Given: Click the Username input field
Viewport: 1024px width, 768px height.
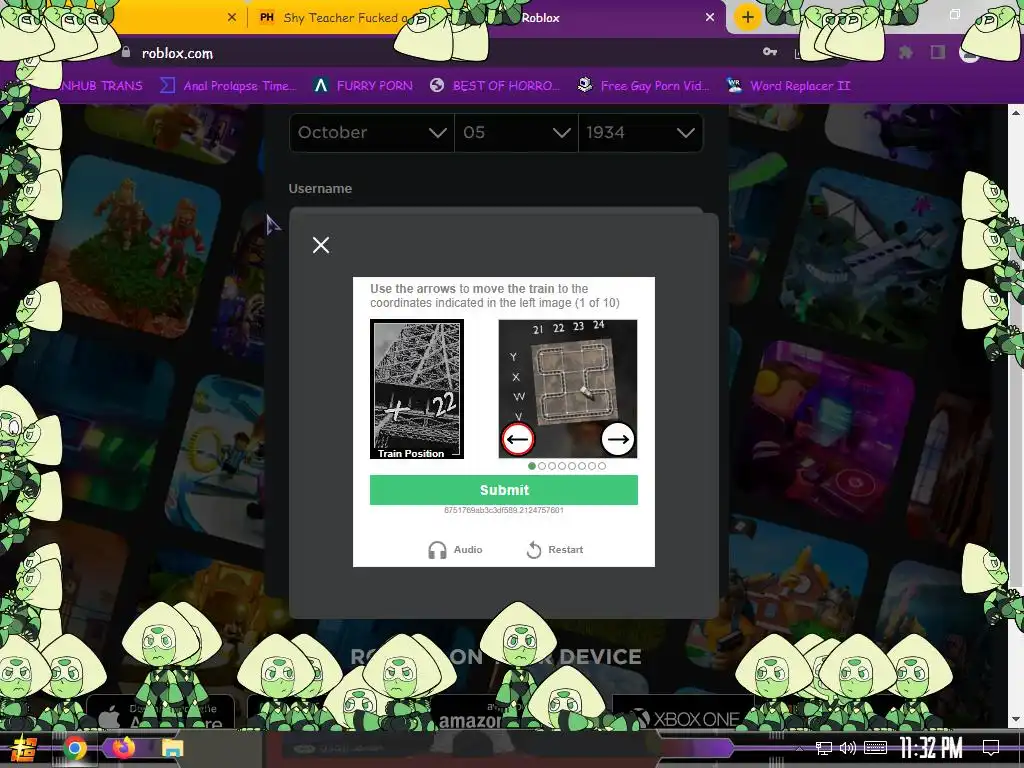Looking at the screenshot, I should coord(496,212).
